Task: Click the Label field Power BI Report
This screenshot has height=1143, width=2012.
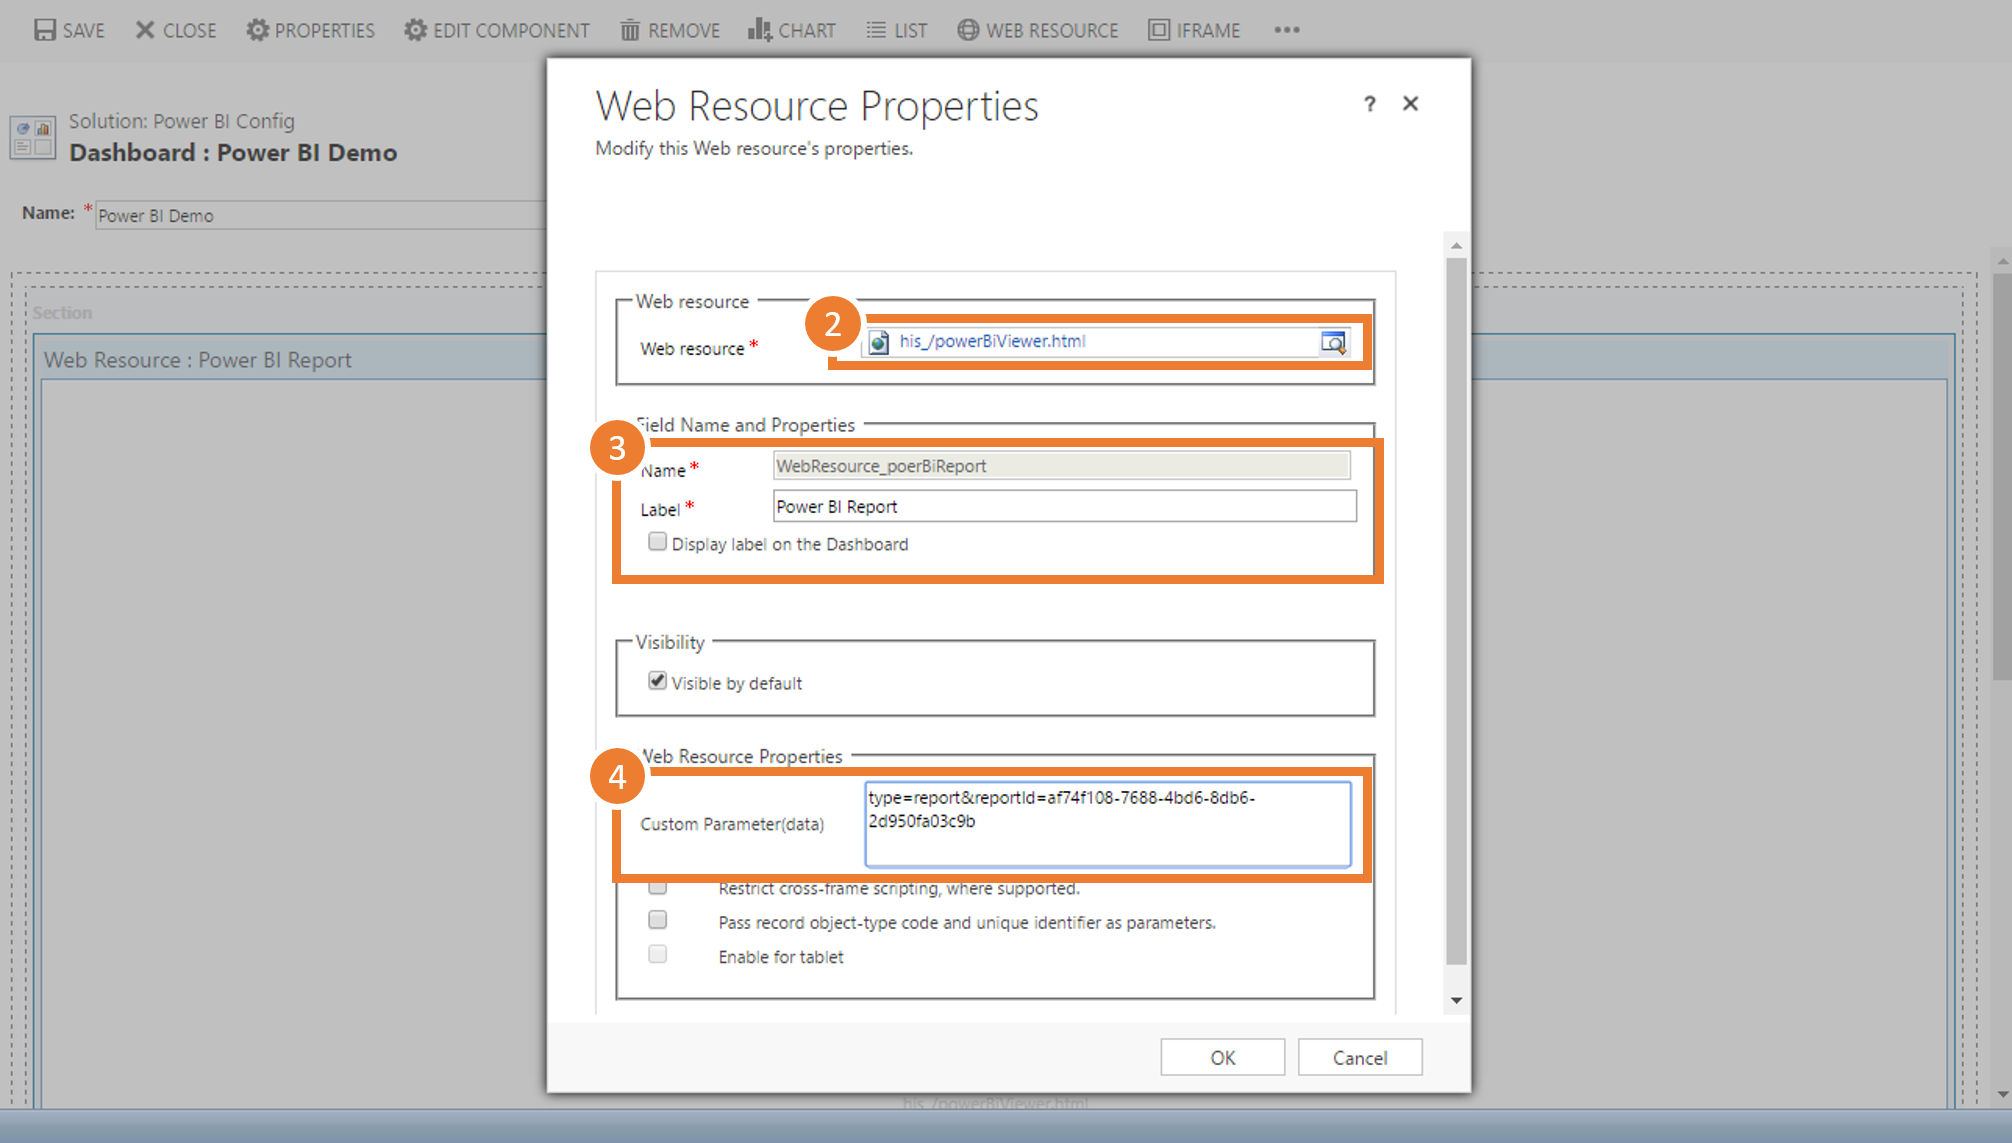Action: [x=1064, y=506]
